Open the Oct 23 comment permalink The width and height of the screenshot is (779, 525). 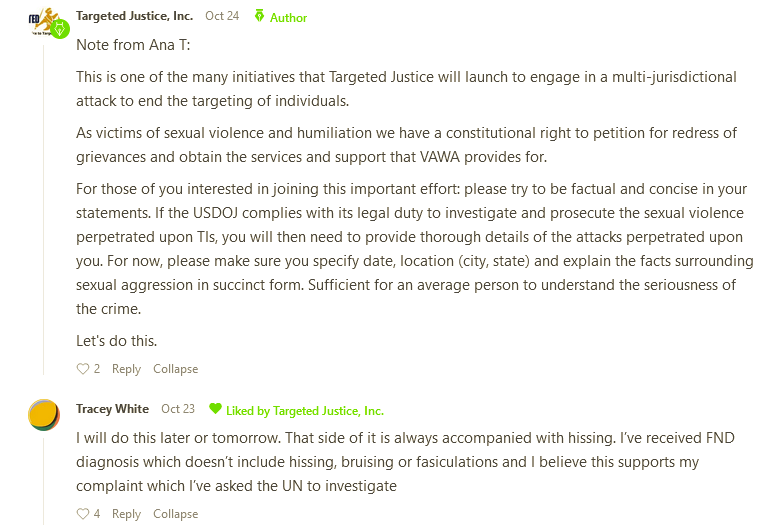coord(178,409)
